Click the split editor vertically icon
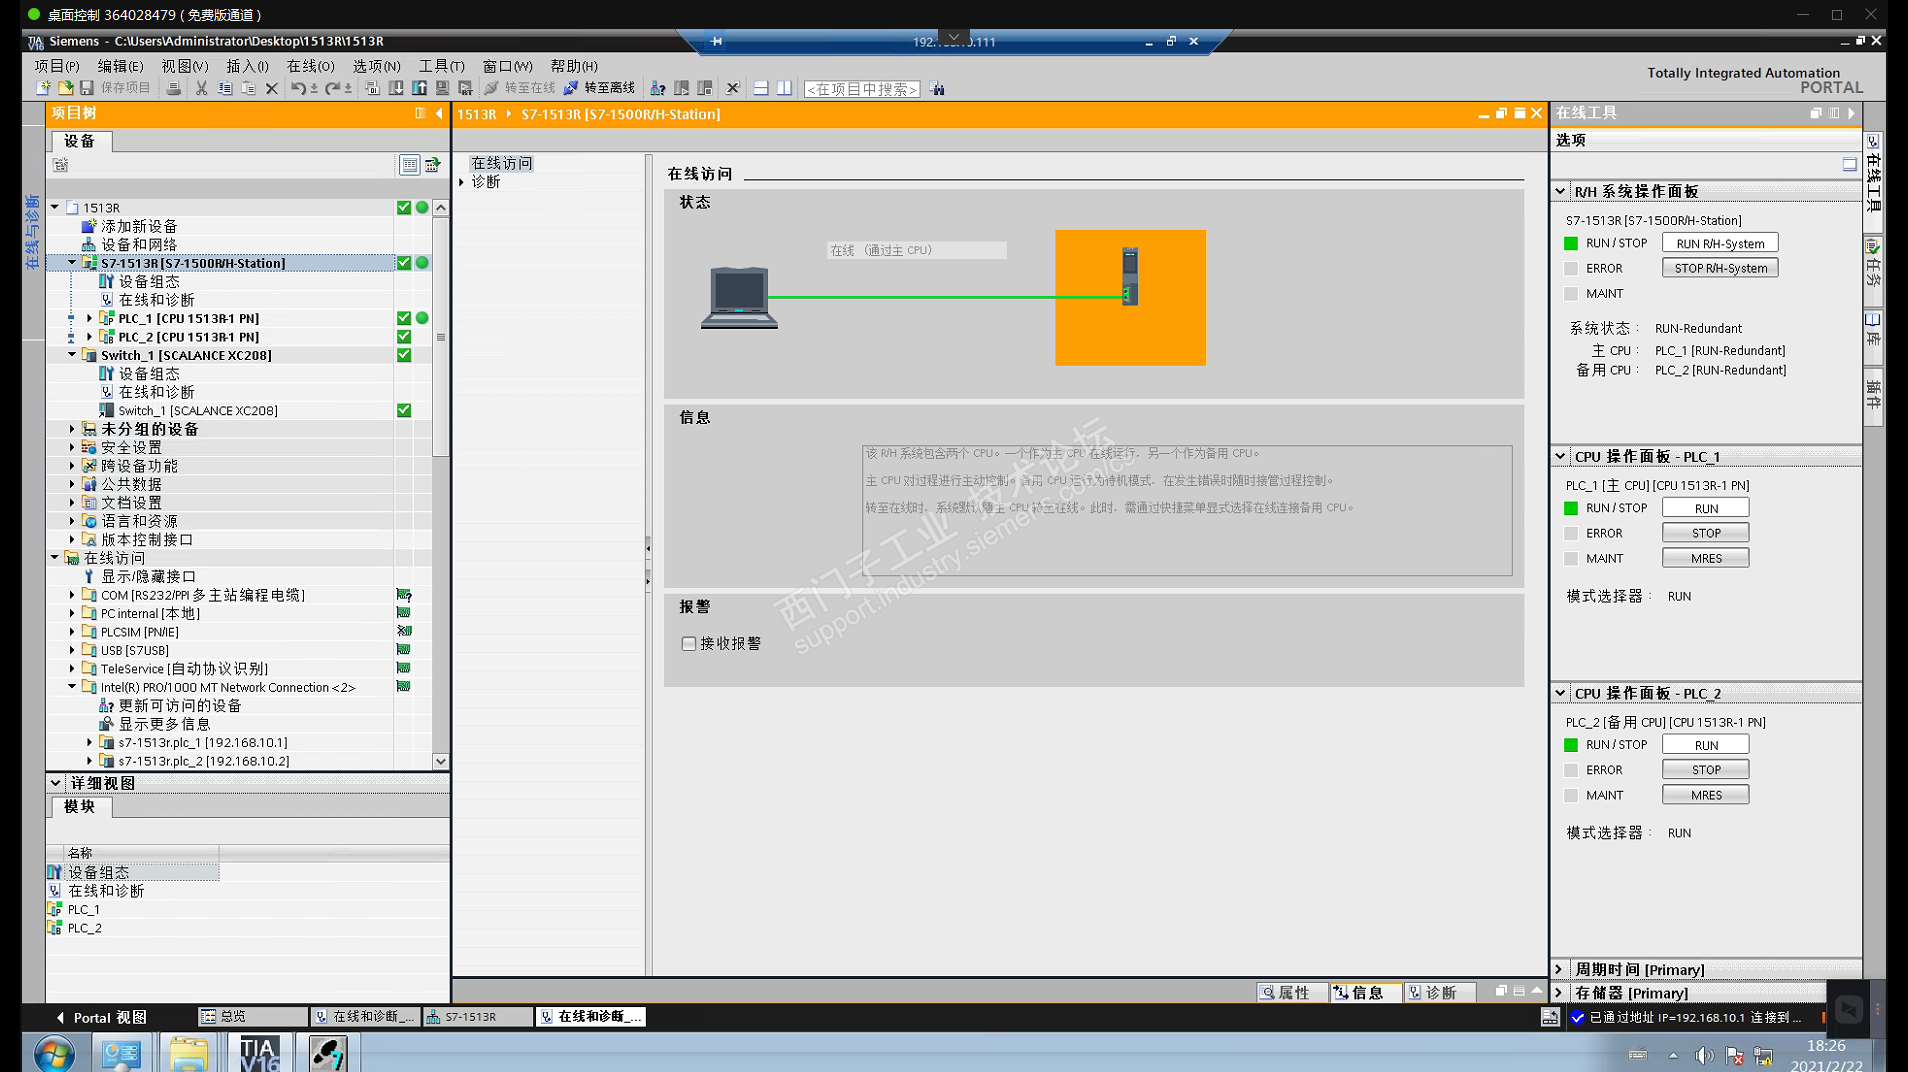The height and width of the screenshot is (1072, 1908). click(785, 88)
